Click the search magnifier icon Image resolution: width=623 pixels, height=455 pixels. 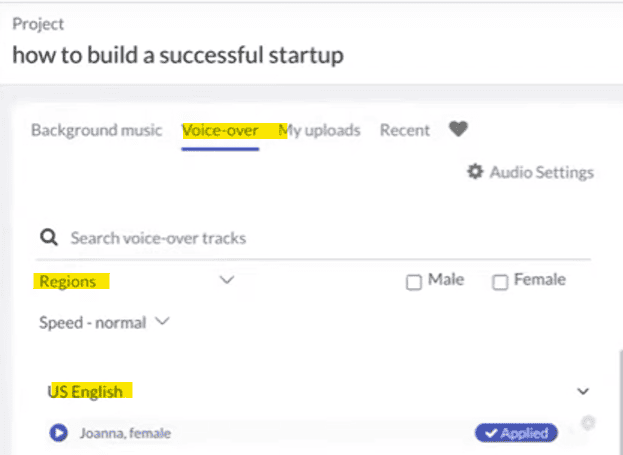tap(47, 238)
